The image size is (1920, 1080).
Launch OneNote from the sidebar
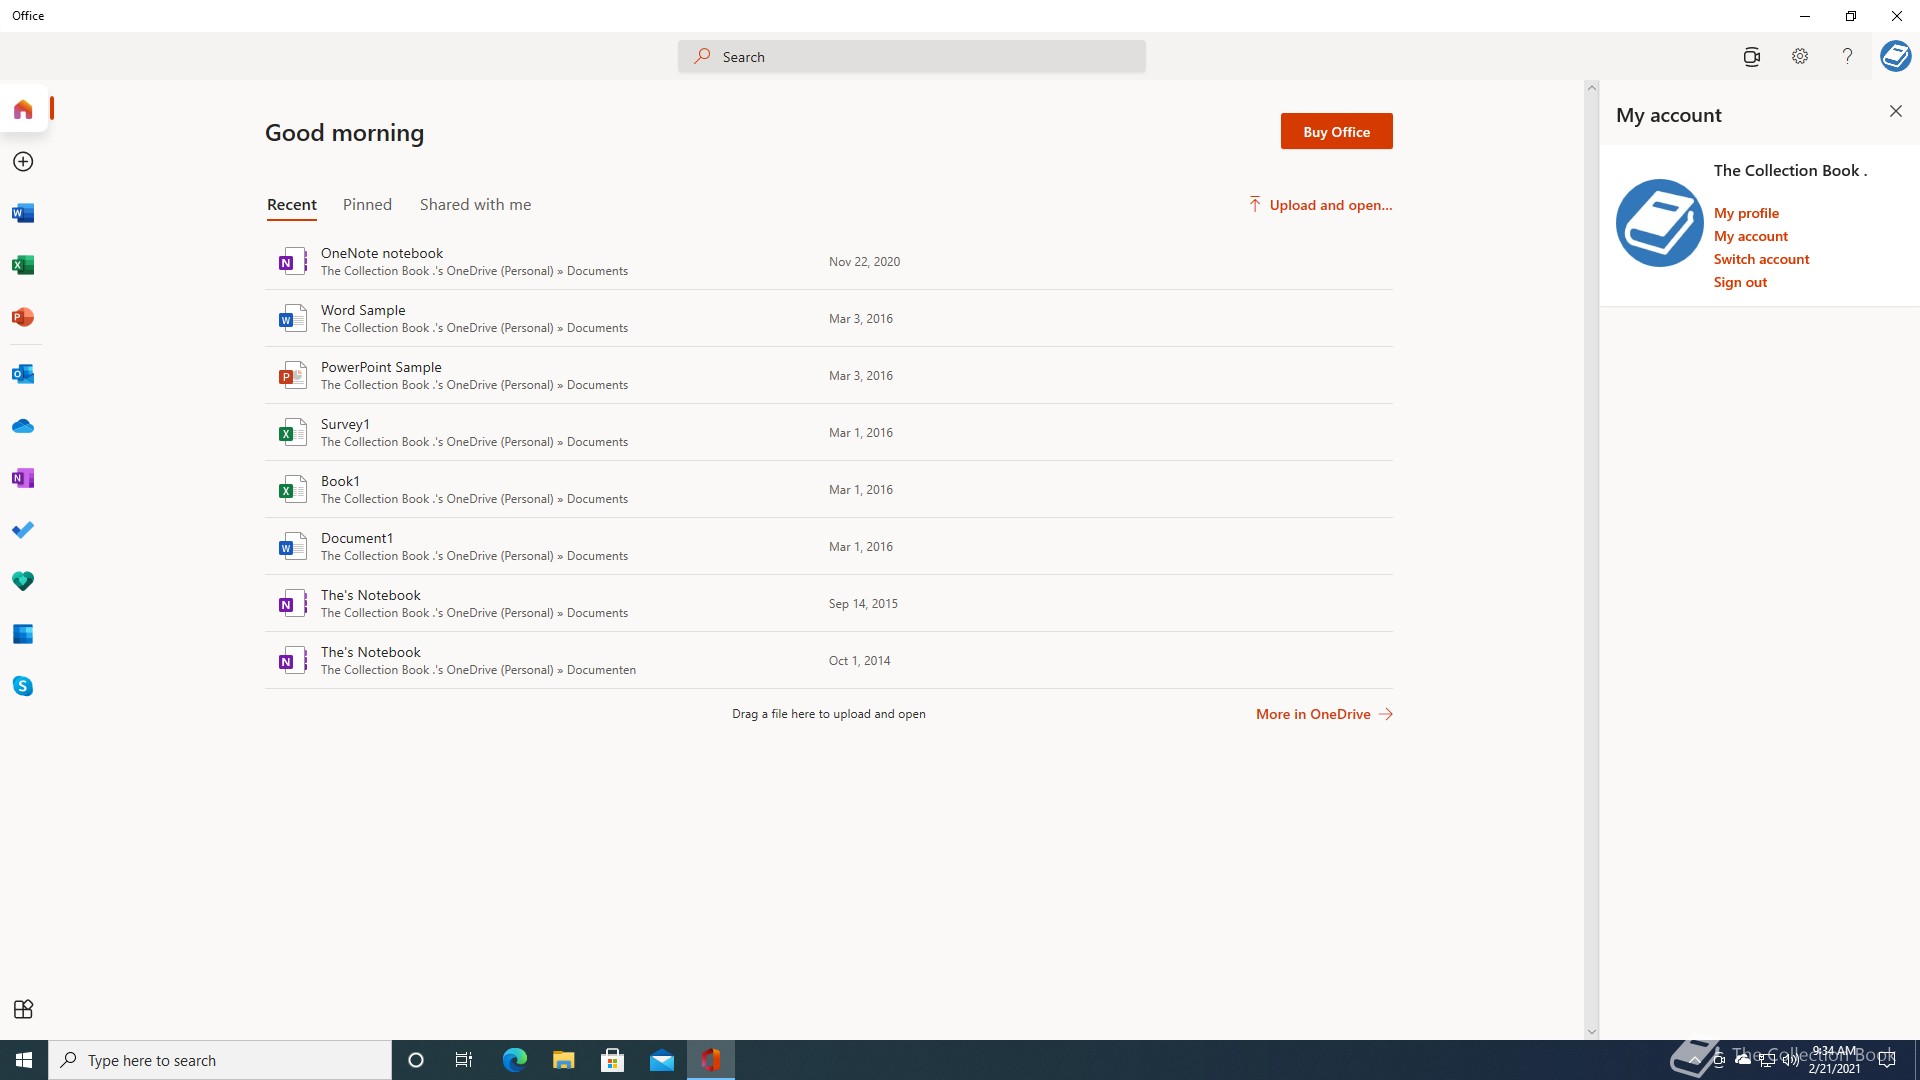(23, 478)
